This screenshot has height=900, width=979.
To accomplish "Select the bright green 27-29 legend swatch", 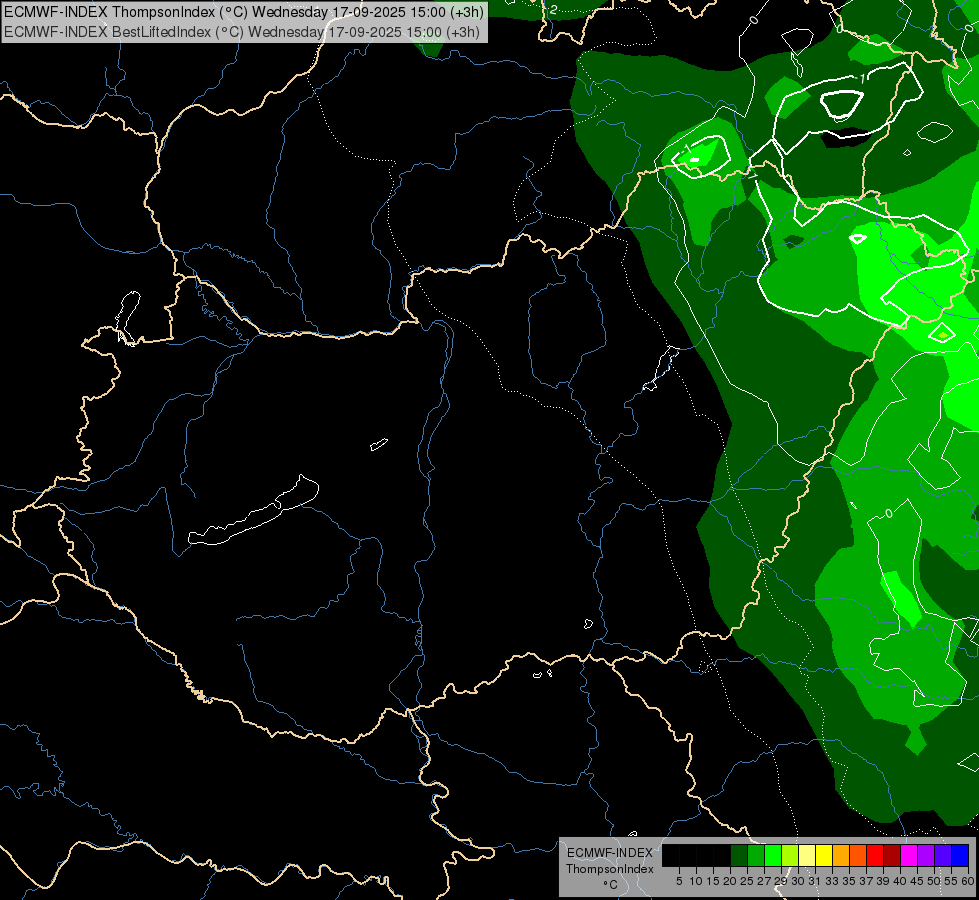I will pos(771,856).
